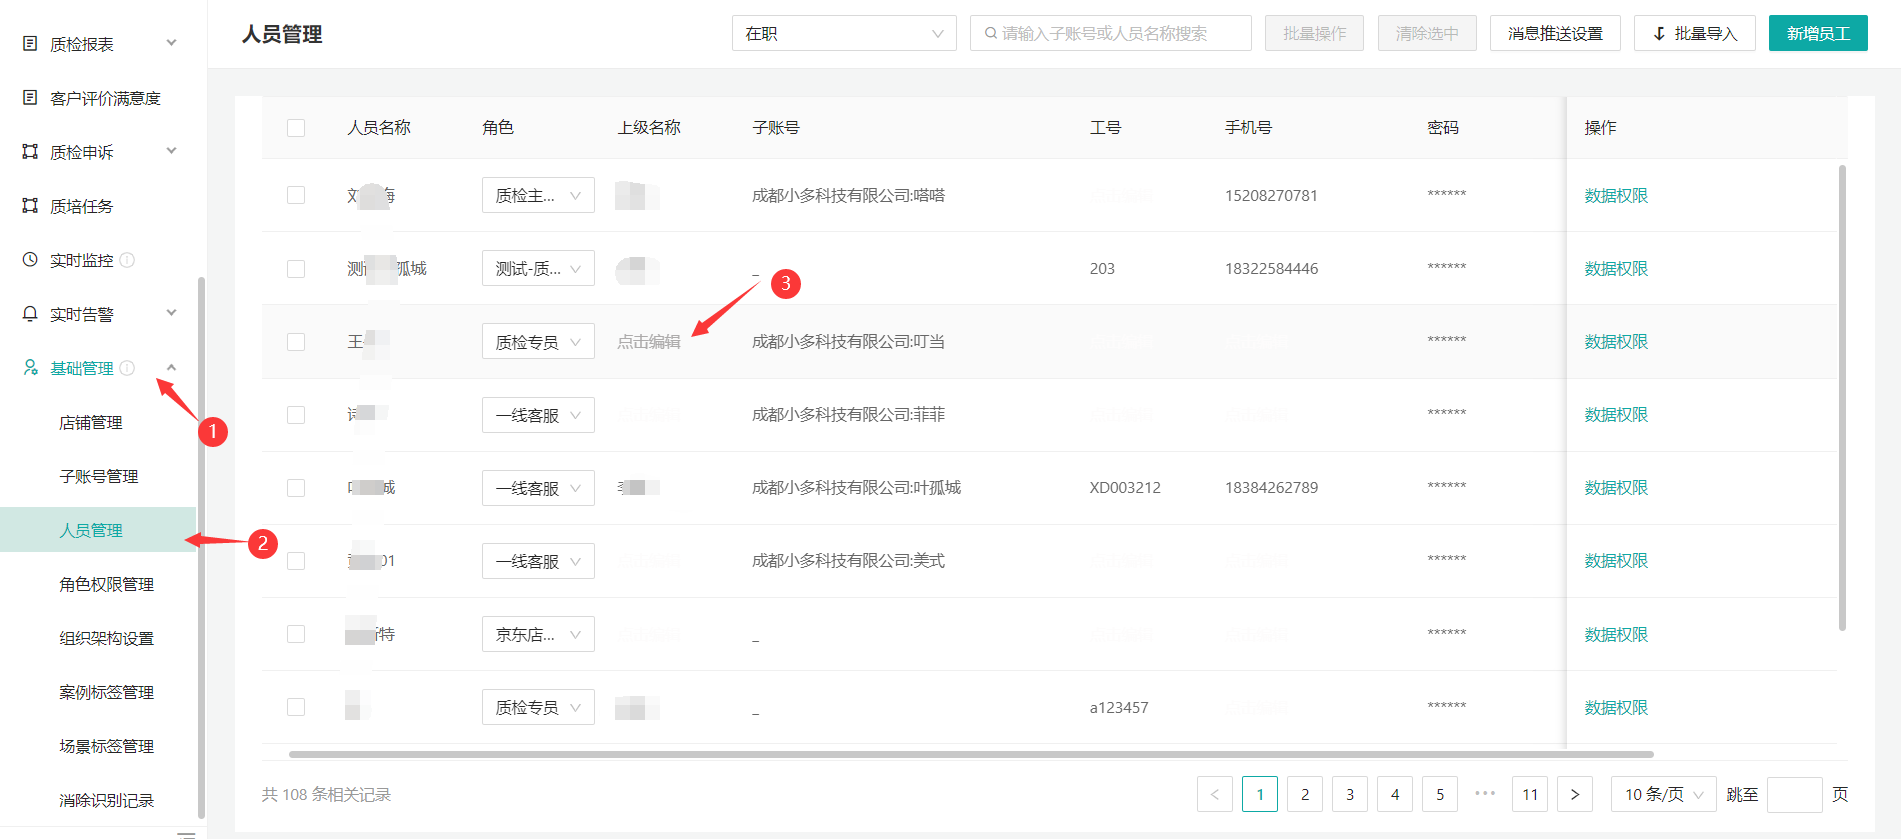This screenshot has height=839, width=1901.
Task: Check the row for 成都小多科技有限公司:菲菲
Action: pyautogui.click(x=296, y=415)
